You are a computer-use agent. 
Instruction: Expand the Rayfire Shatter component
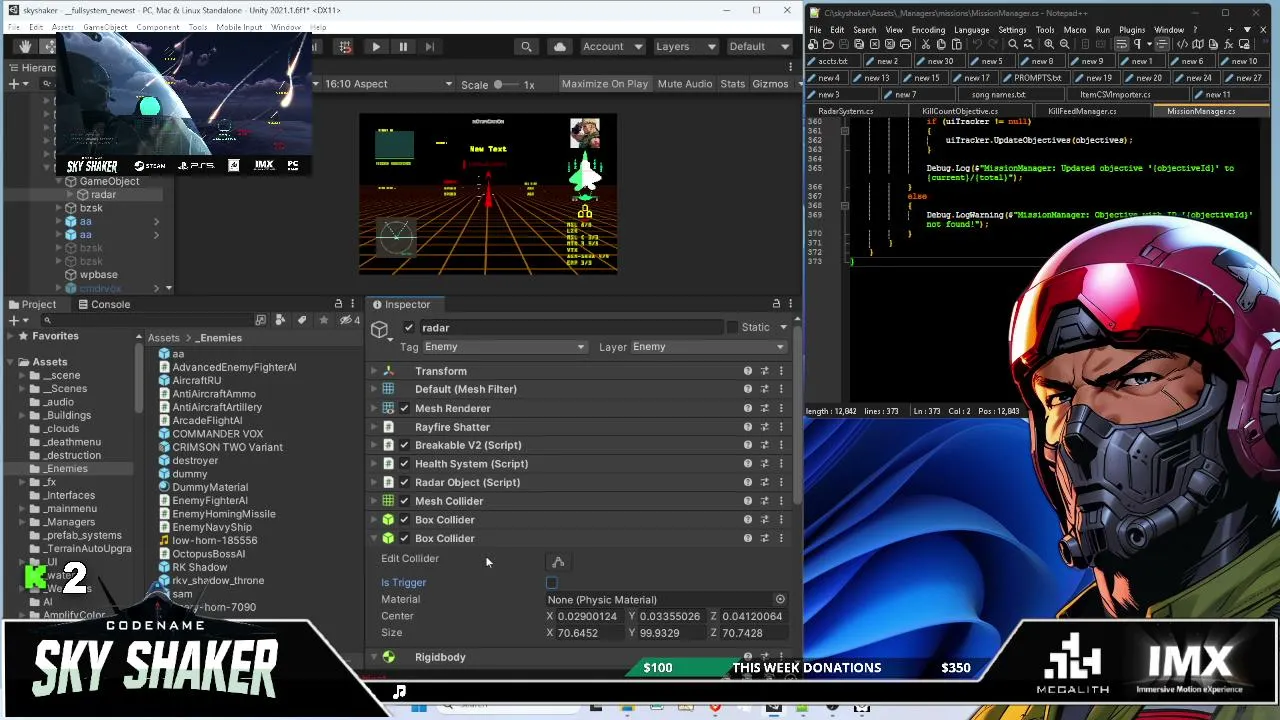(x=374, y=427)
